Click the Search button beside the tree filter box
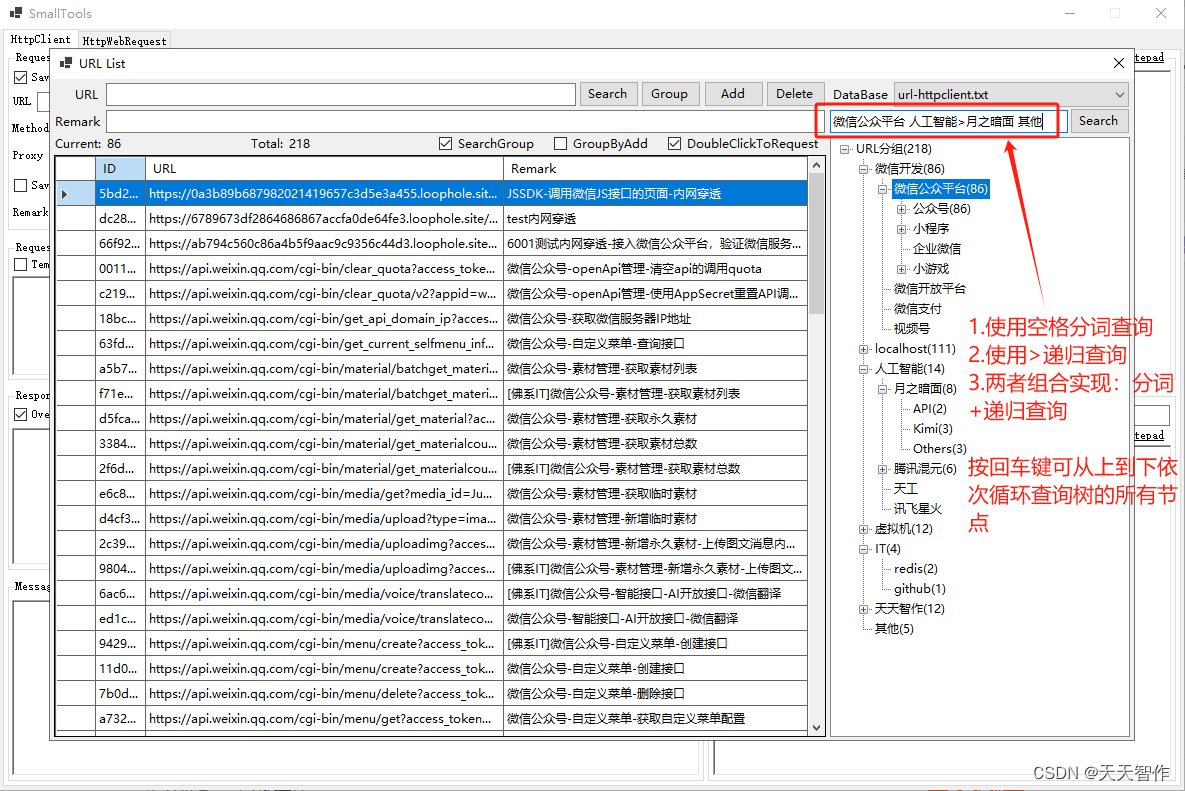Viewport: 1185px width, 791px height. (1098, 120)
